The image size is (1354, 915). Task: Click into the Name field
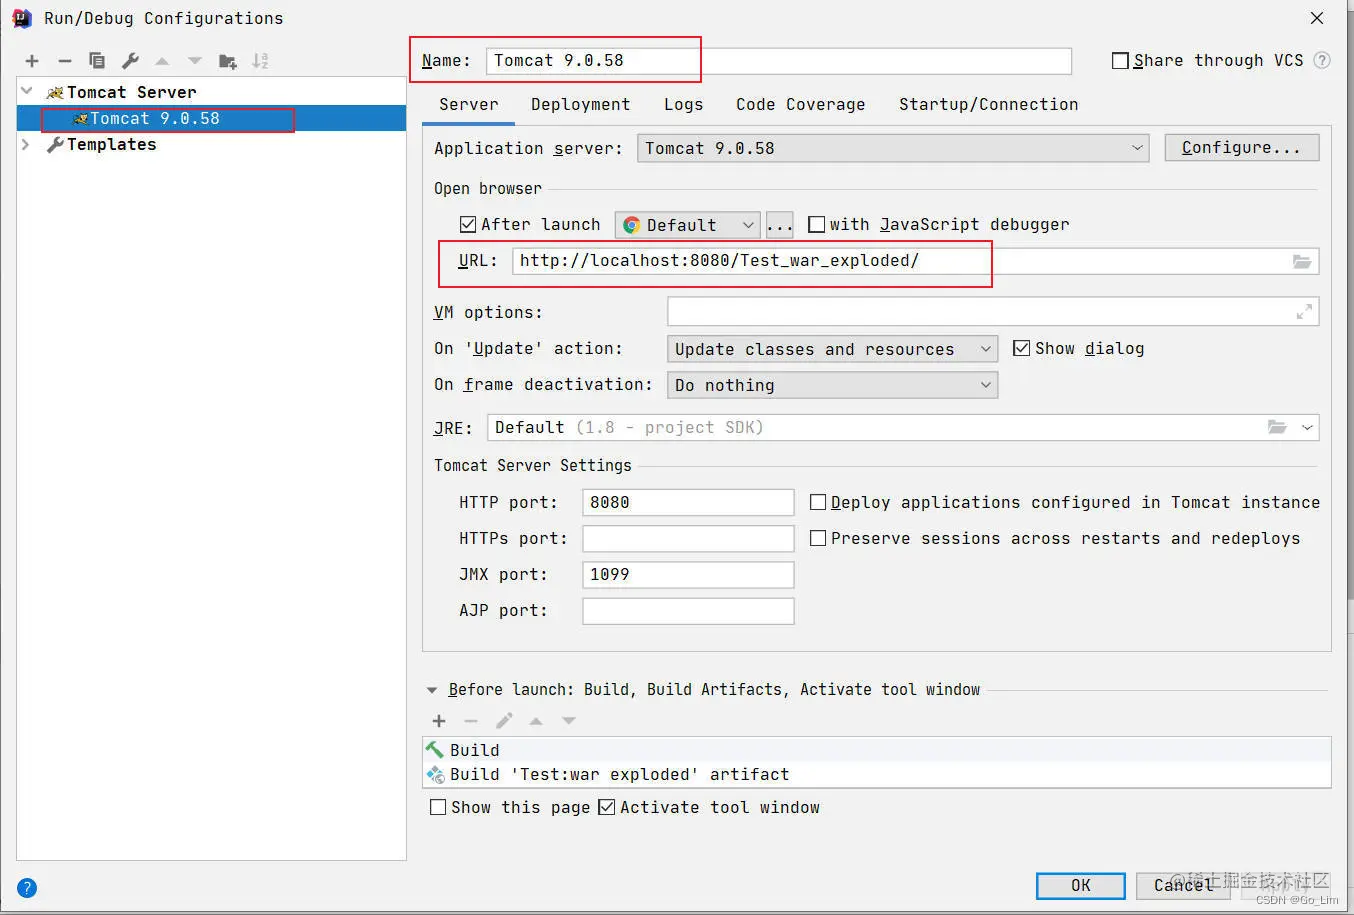click(x=778, y=61)
